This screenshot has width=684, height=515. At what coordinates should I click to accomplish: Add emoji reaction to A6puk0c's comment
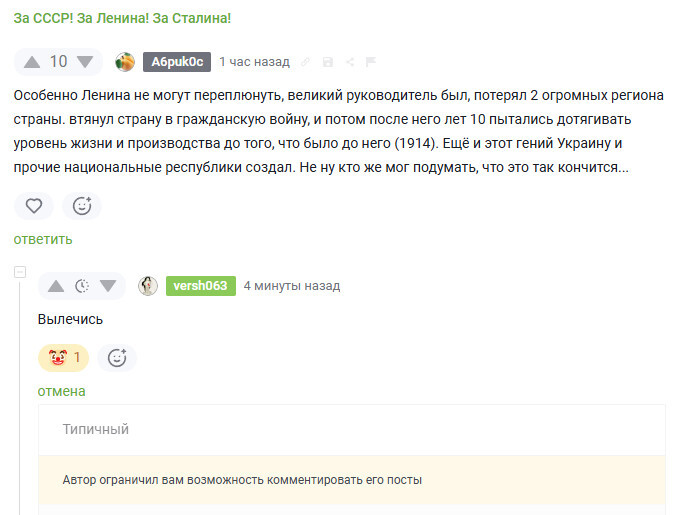82,206
